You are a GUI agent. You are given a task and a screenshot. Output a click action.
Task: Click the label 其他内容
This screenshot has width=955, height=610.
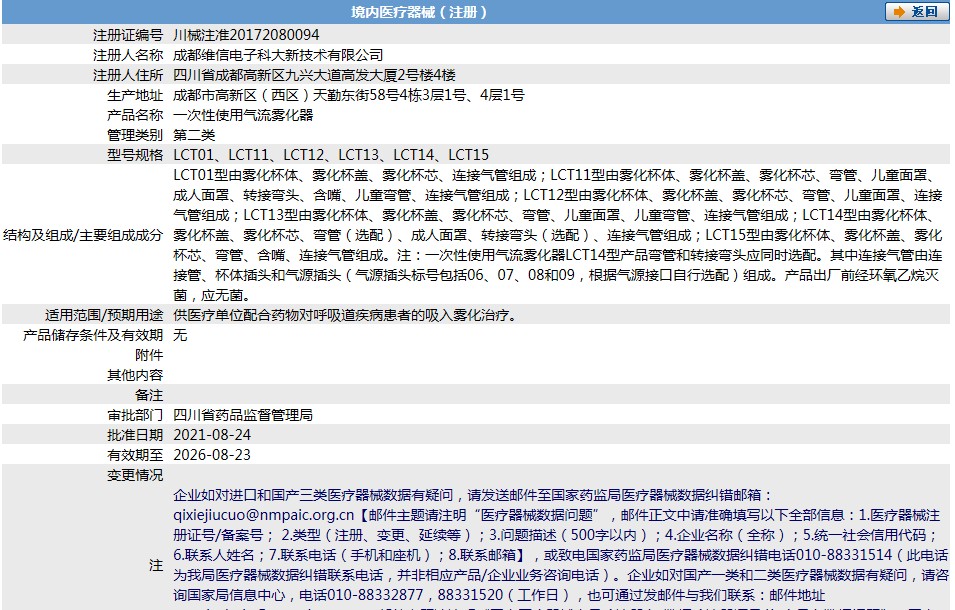click(x=135, y=375)
